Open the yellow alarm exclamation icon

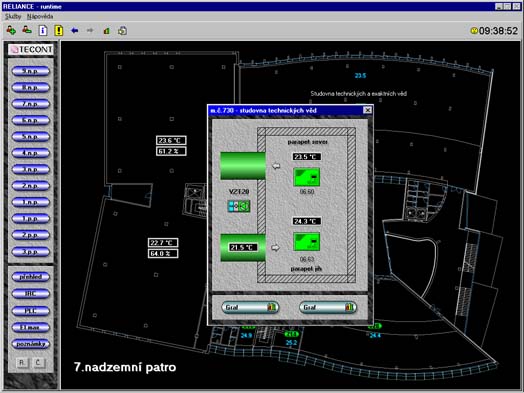coord(59,30)
